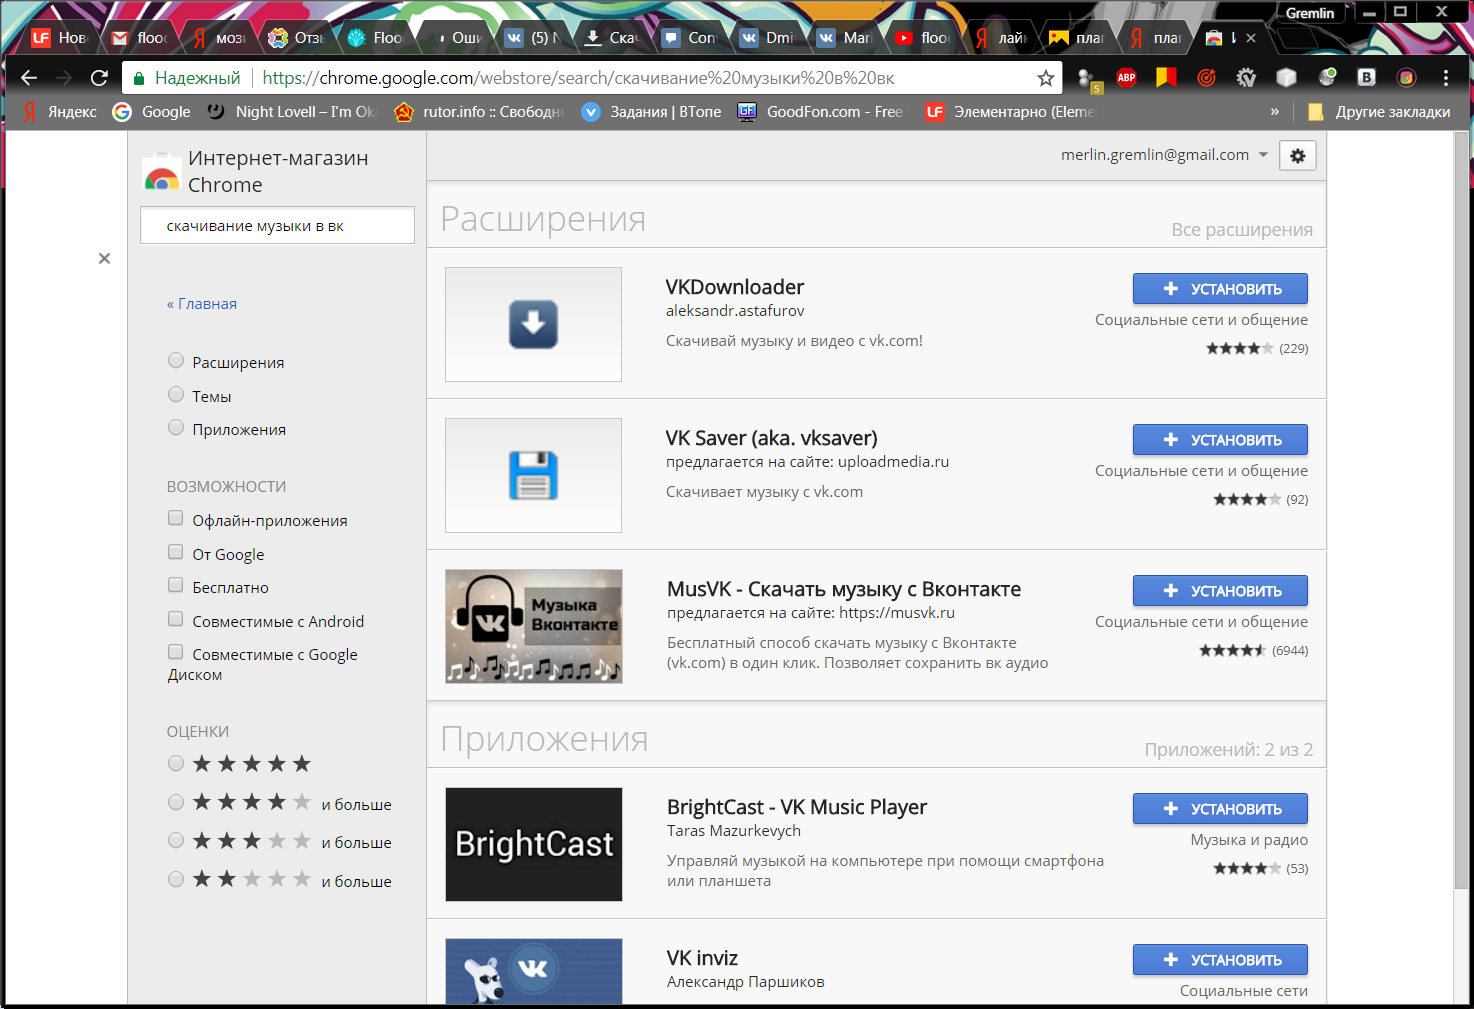
Task: Open the rutor.info bookmark
Action: (479, 112)
